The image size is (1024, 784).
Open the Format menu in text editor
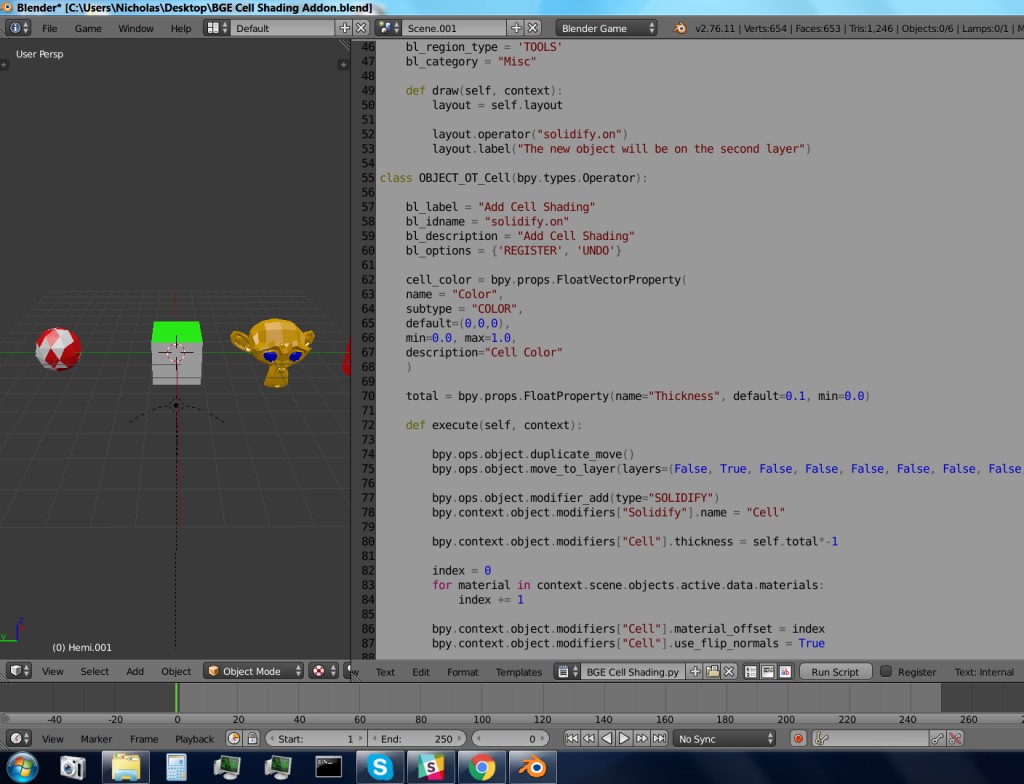(462, 672)
